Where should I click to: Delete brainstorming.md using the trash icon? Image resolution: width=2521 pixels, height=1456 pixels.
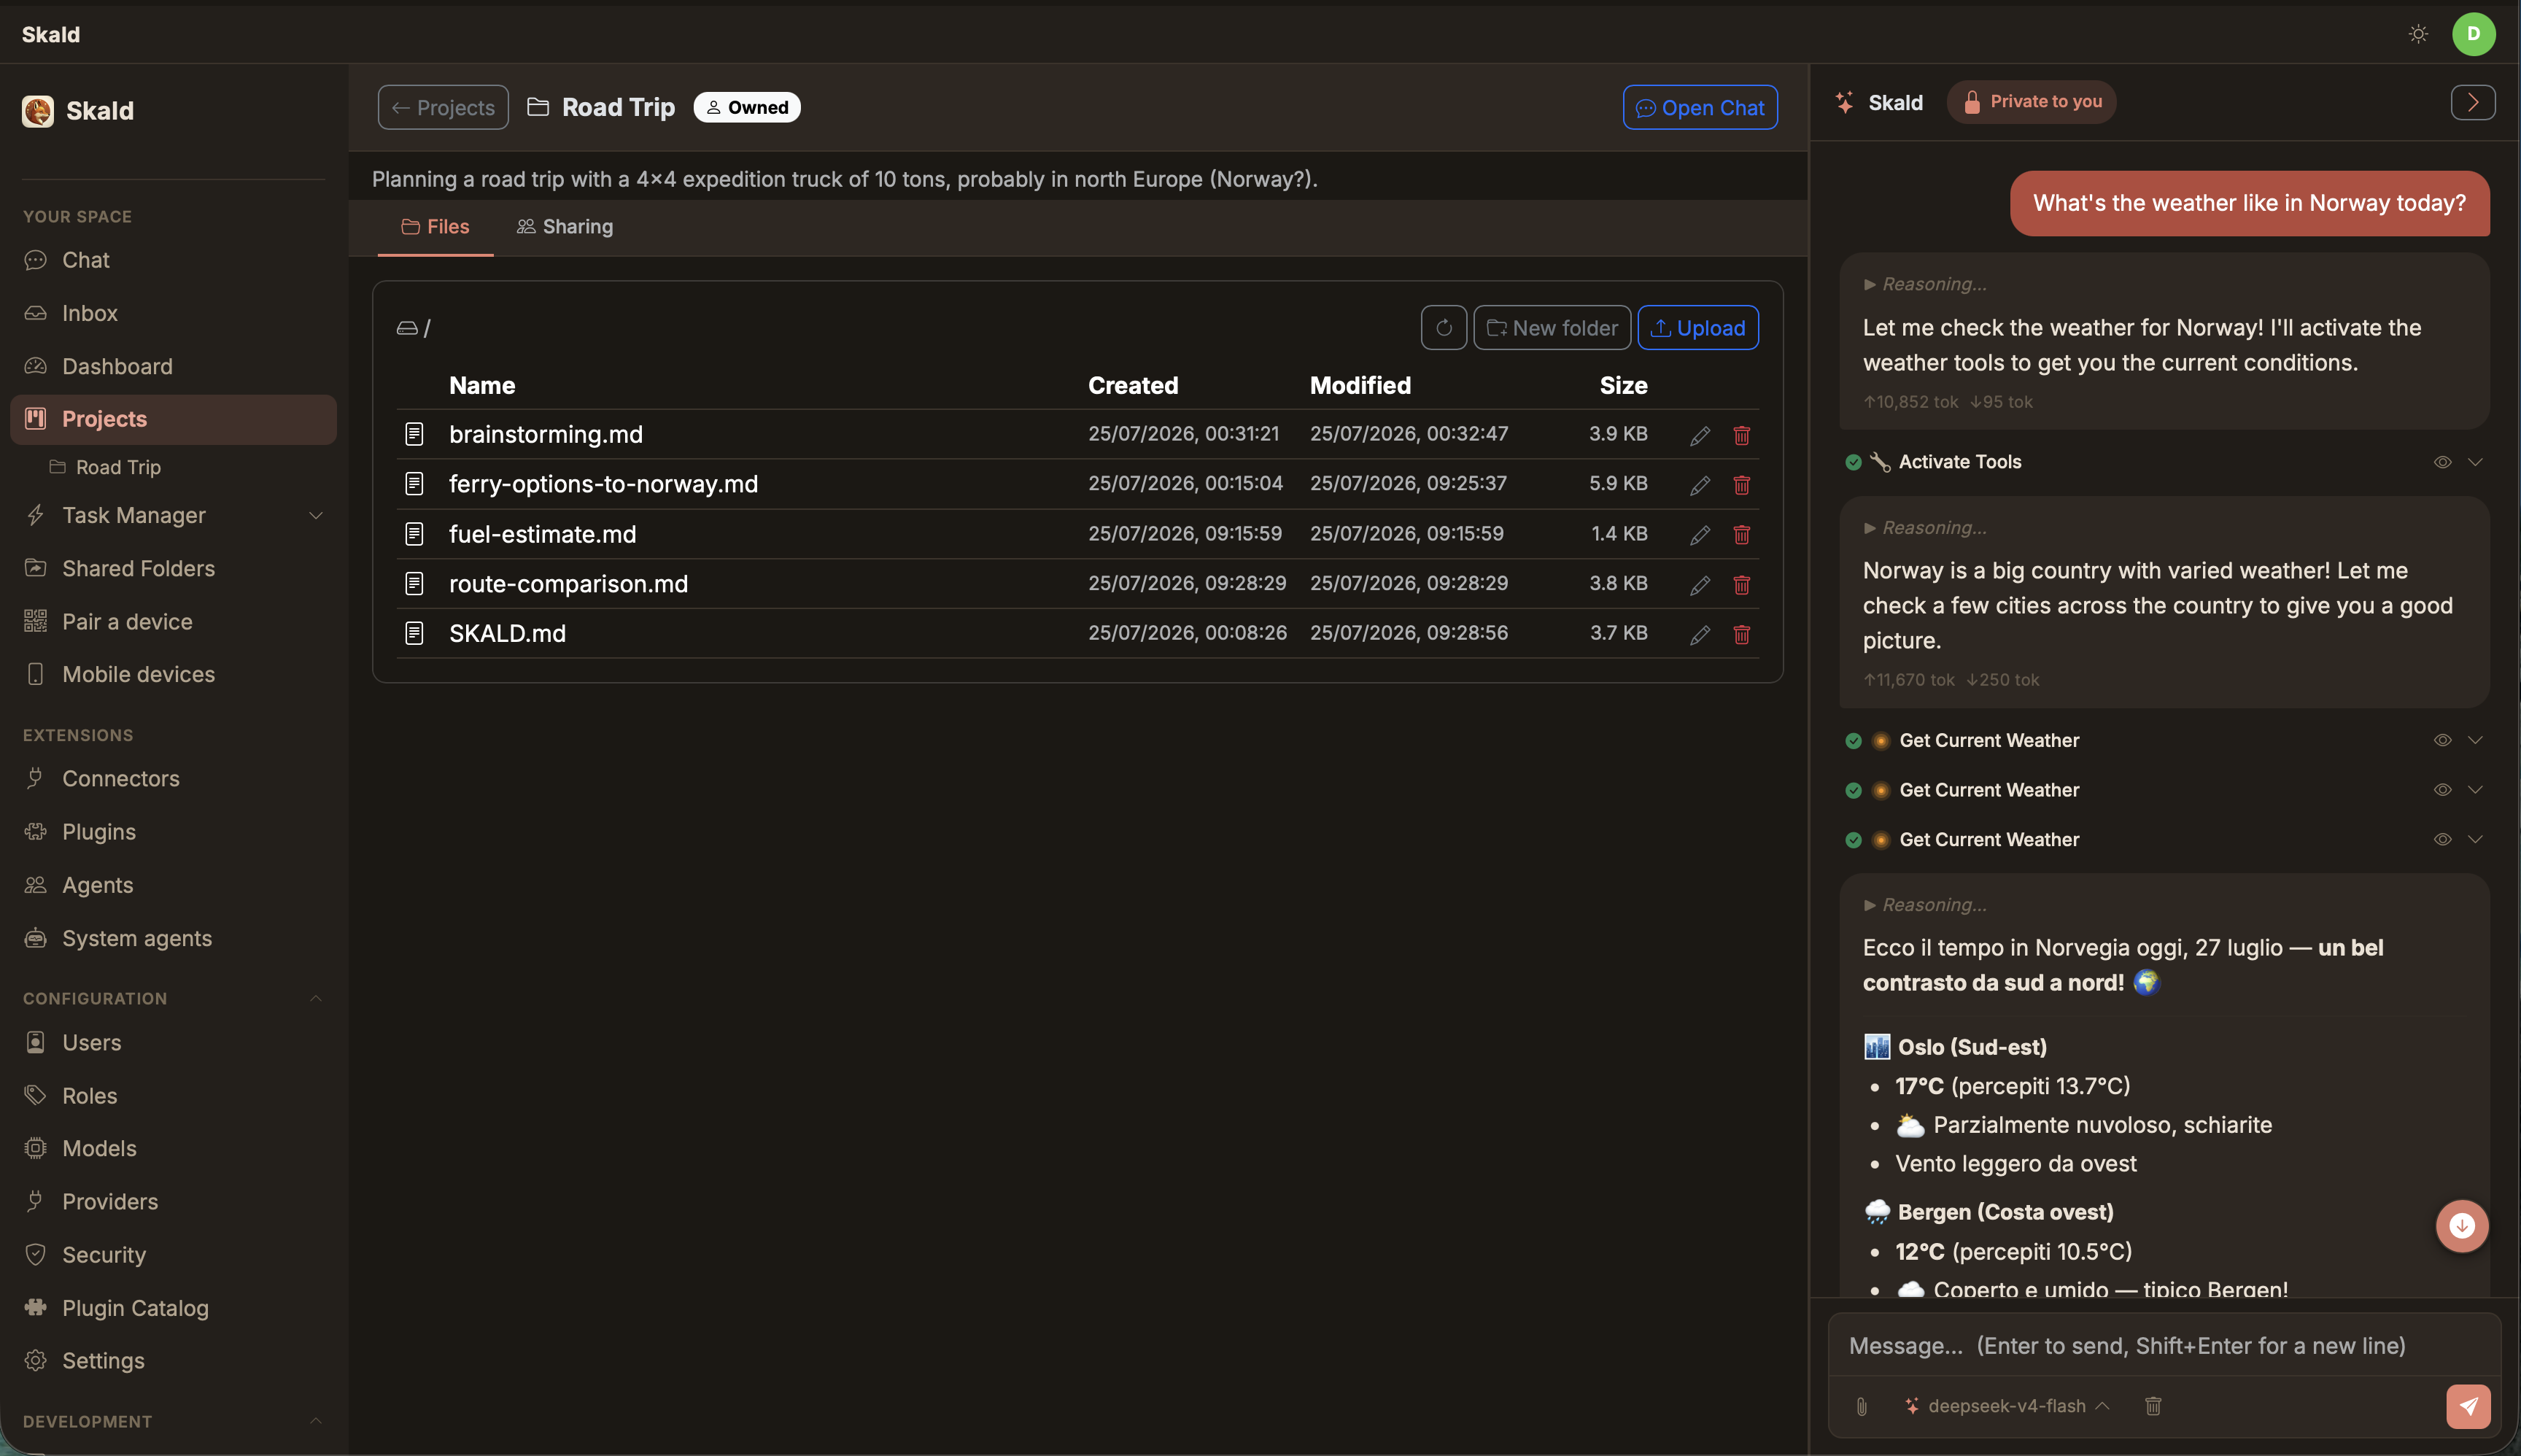point(1741,435)
